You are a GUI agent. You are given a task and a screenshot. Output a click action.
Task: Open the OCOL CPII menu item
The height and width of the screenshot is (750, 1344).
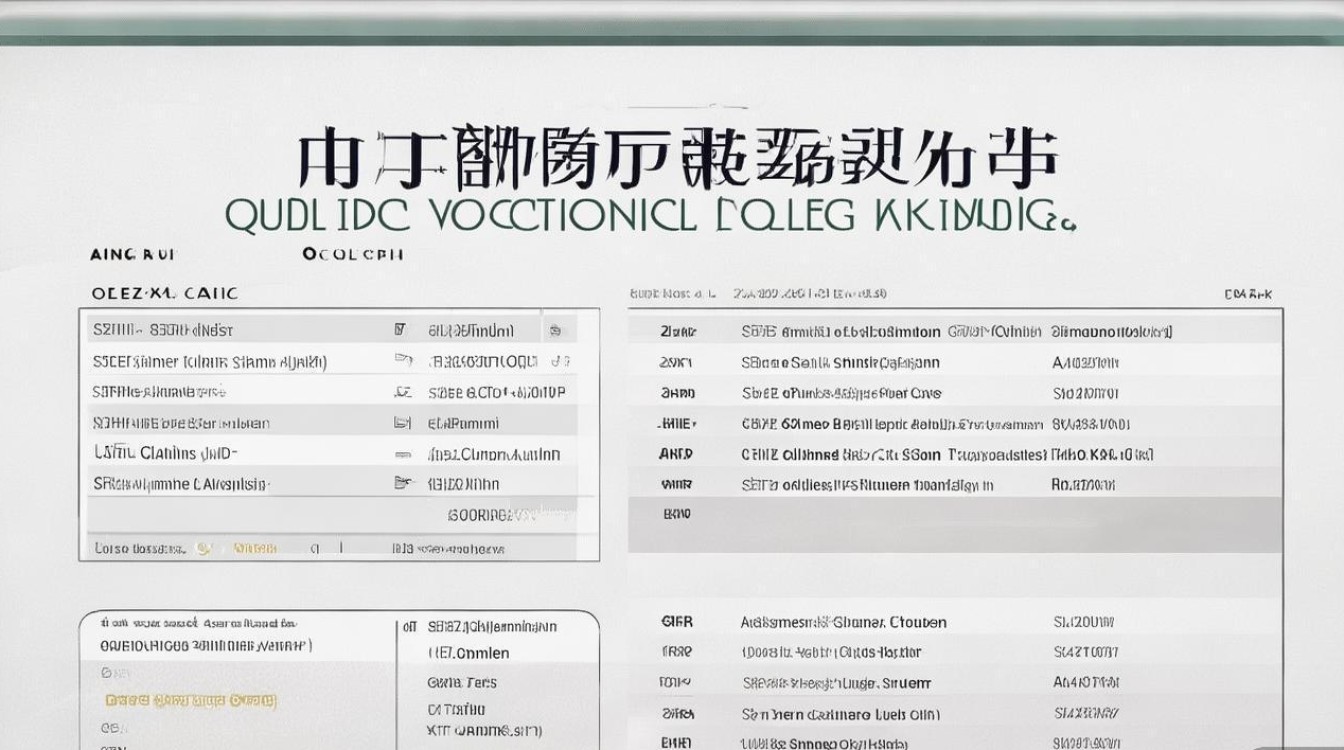pos(350,253)
